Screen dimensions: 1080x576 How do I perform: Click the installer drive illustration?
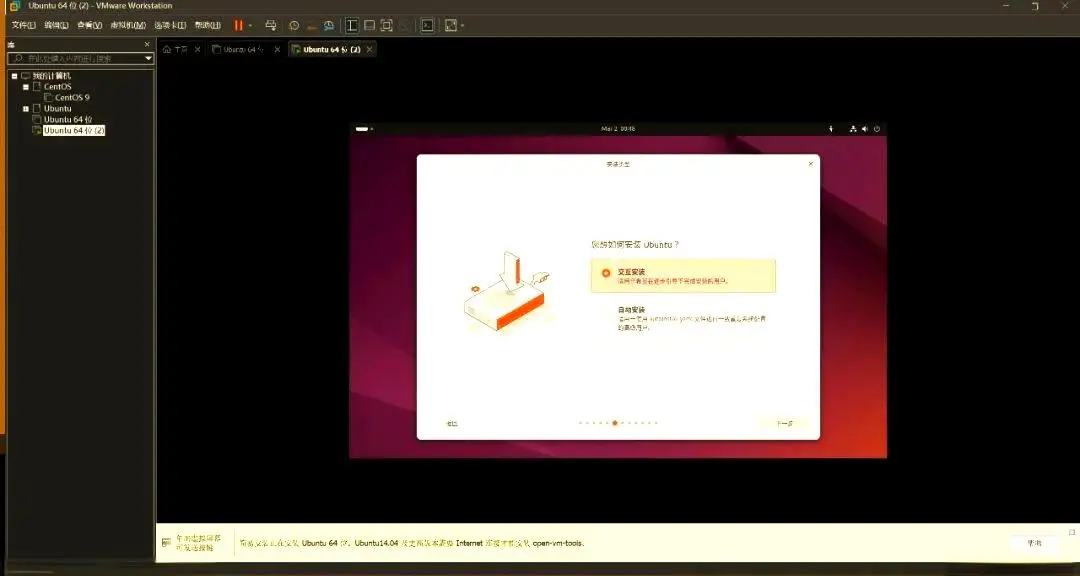tap(506, 293)
